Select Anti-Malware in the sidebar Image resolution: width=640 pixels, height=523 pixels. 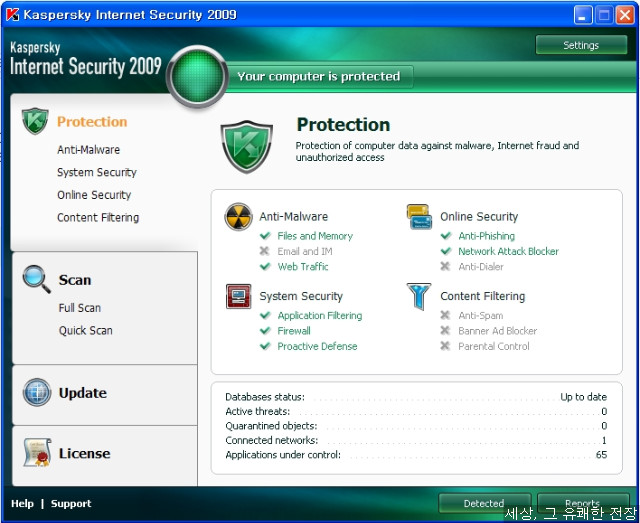(x=89, y=150)
